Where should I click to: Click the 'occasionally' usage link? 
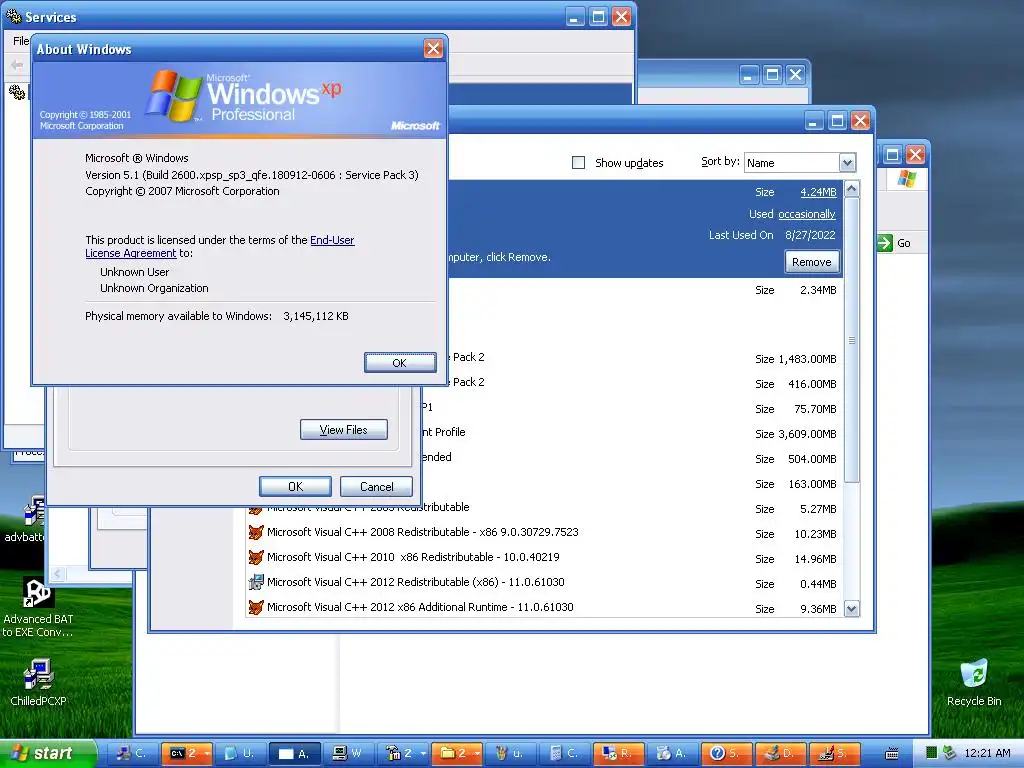[807, 214]
